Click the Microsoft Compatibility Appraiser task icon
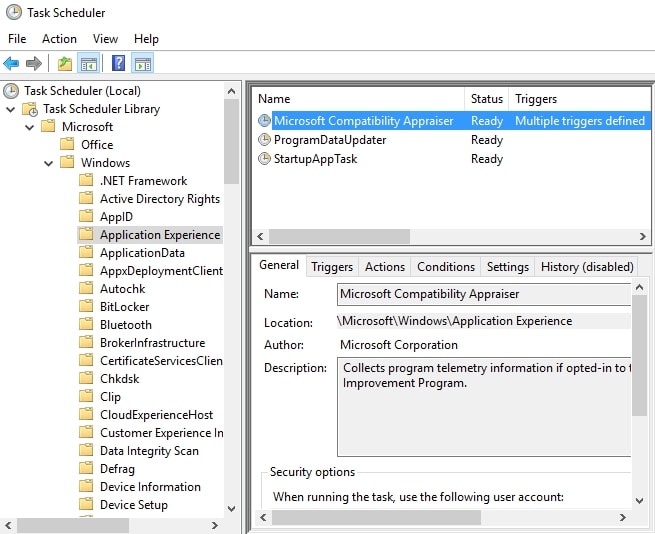Screen dimensions: 655x534 point(264,121)
